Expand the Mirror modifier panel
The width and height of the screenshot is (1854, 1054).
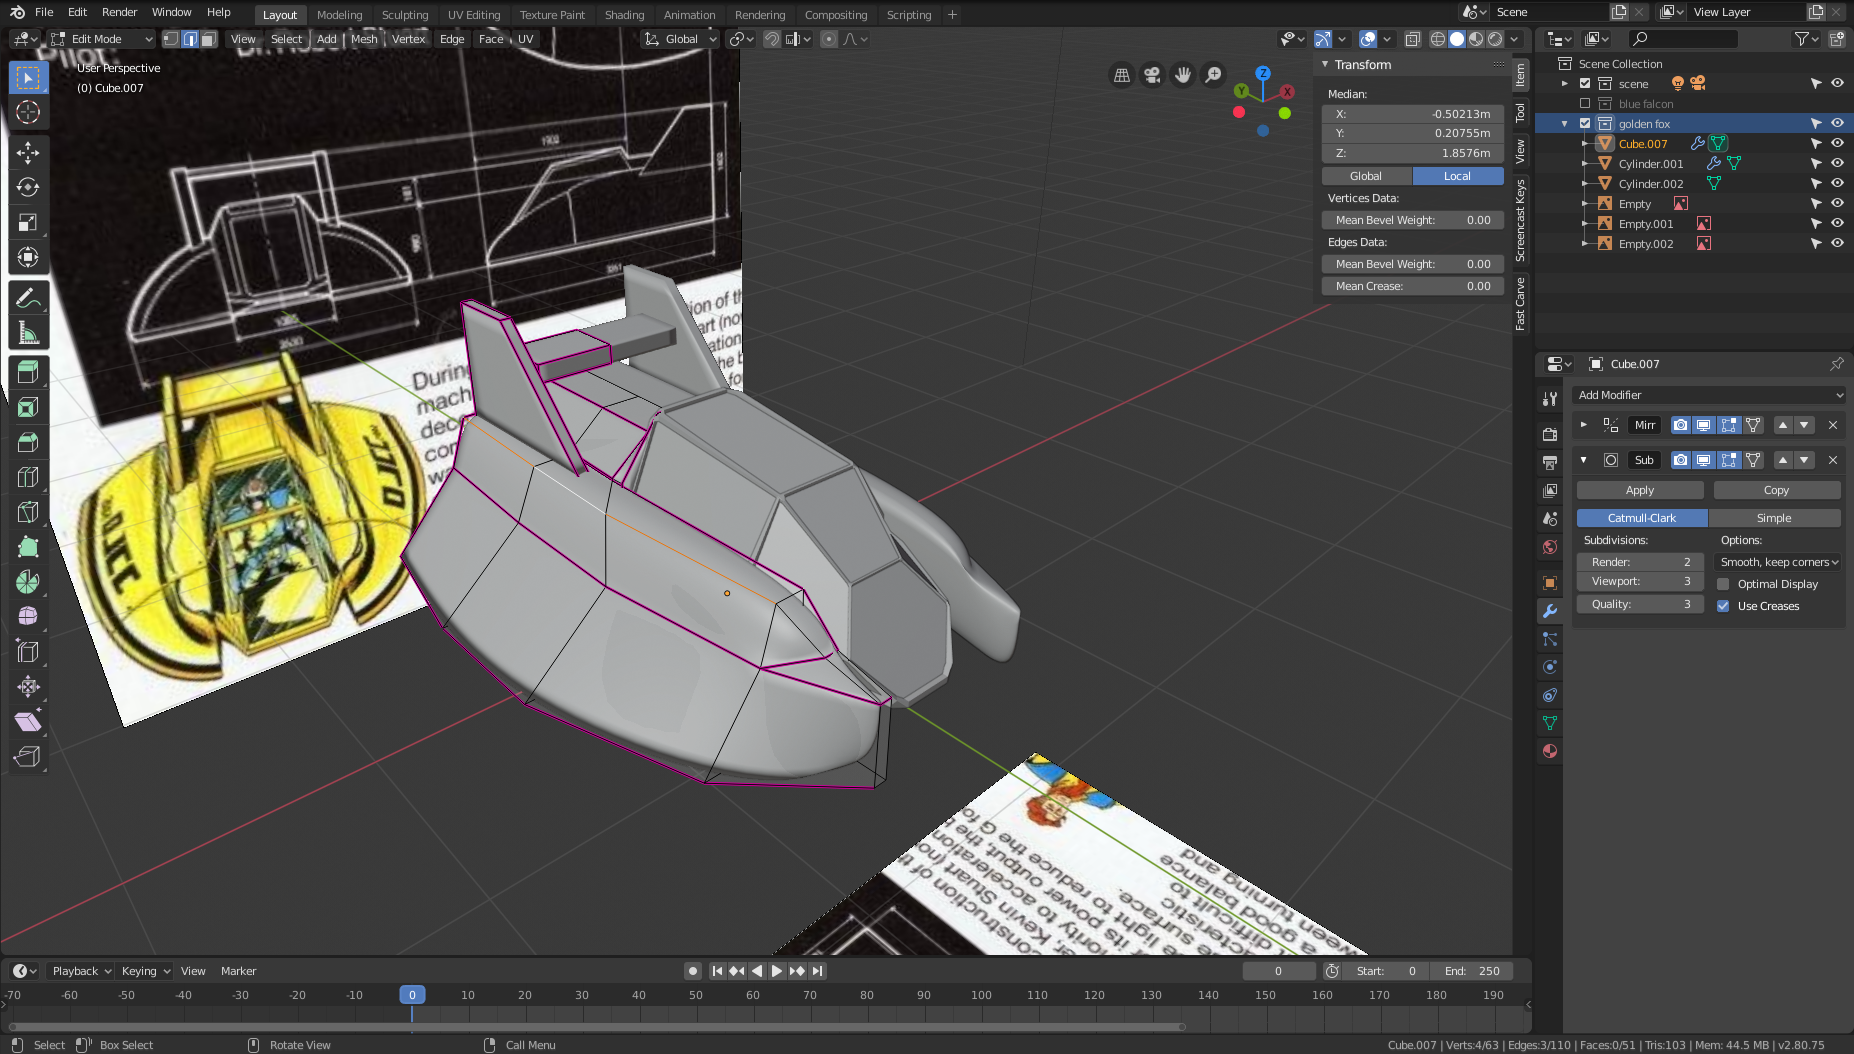tap(1584, 425)
